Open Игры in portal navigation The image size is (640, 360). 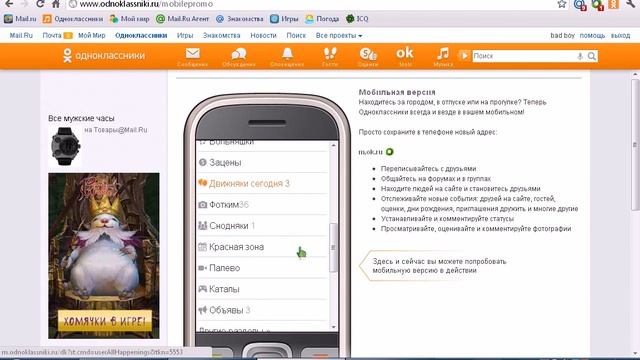185,36
